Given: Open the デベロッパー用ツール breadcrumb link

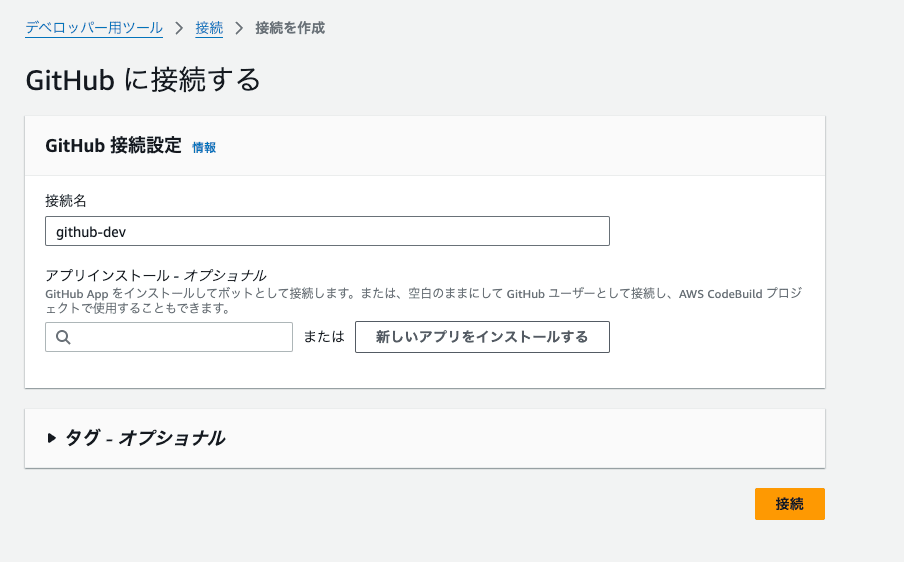Looking at the screenshot, I should point(94,28).
